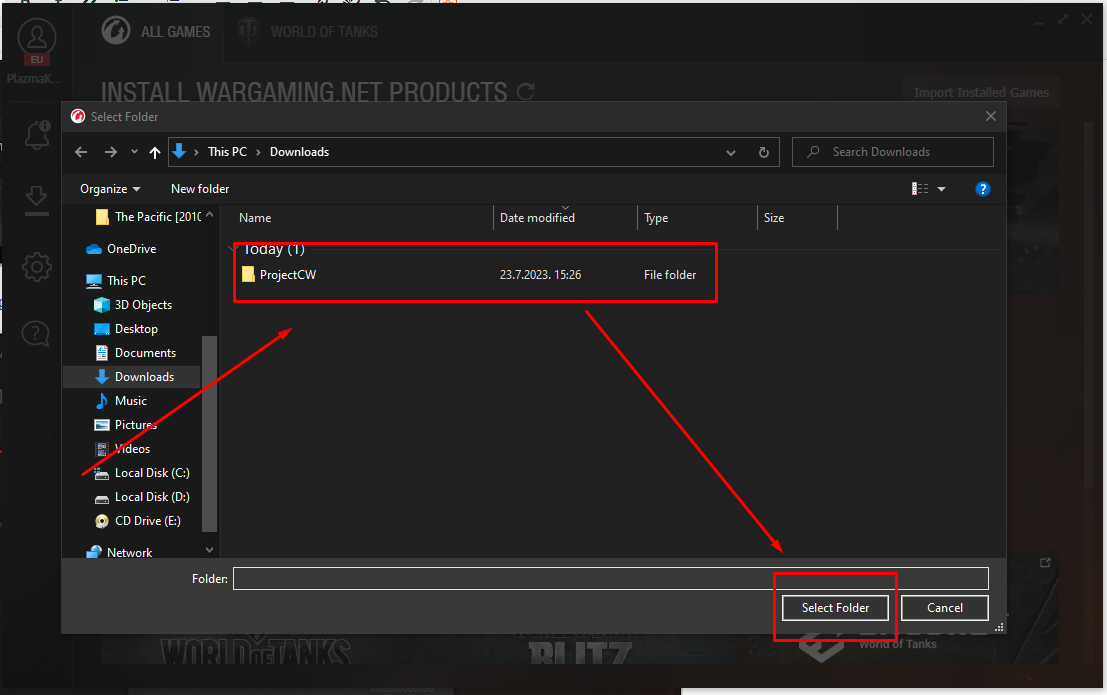Click the blue Downloads arrow icon in address bar
1107x695 pixels.
179,151
